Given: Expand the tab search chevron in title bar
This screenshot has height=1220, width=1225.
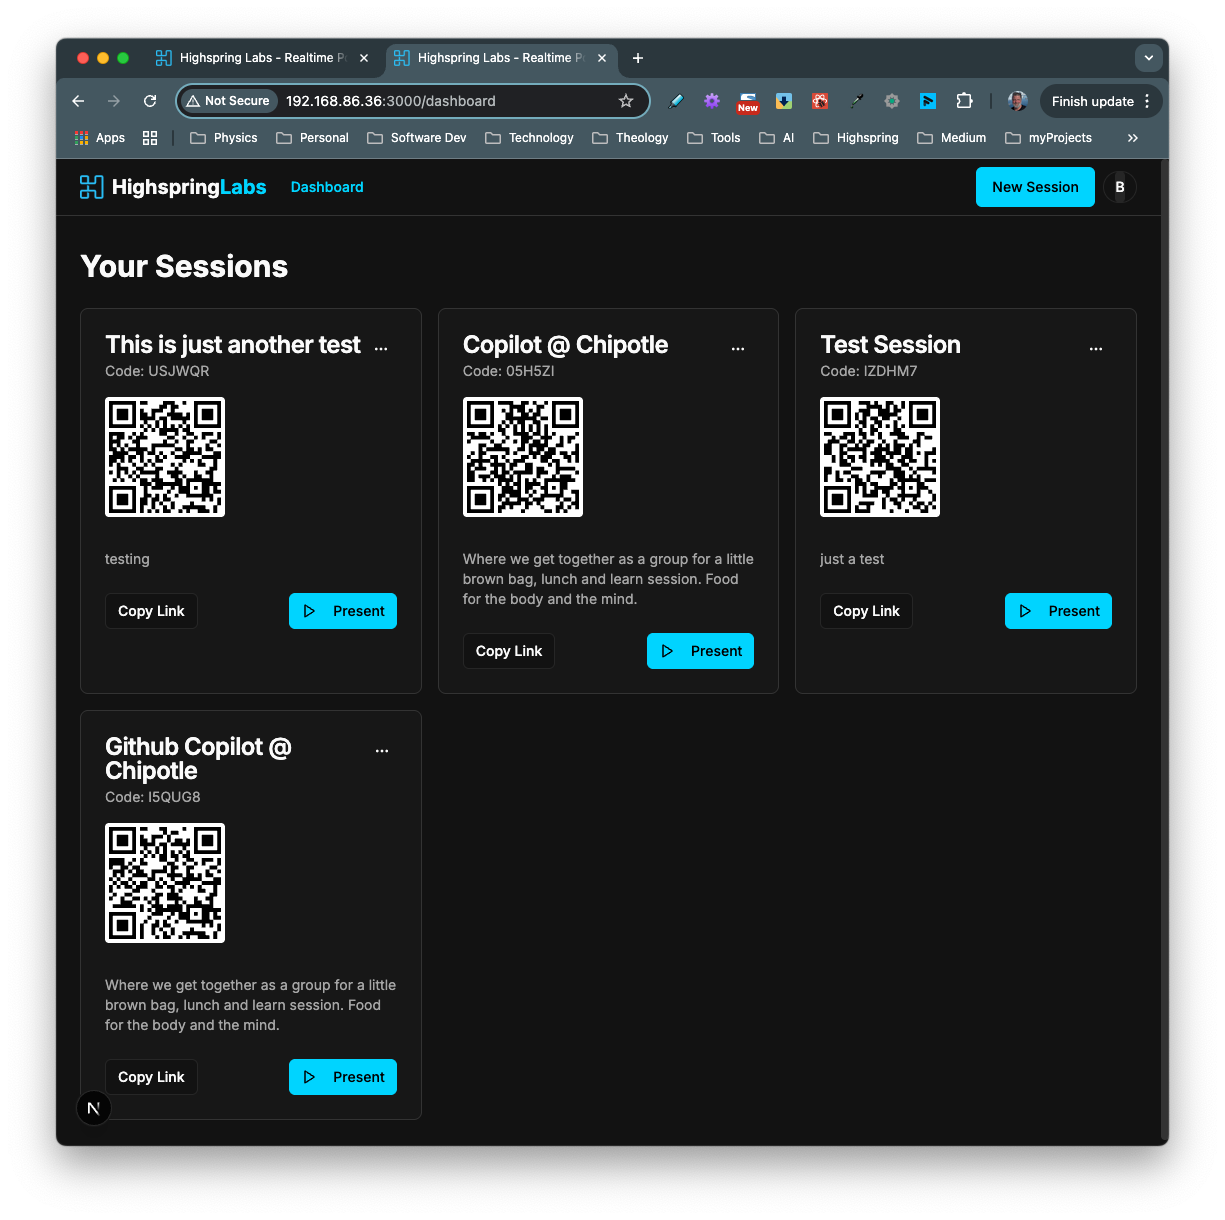Looking at the screenshot, I should (1148, 58).
